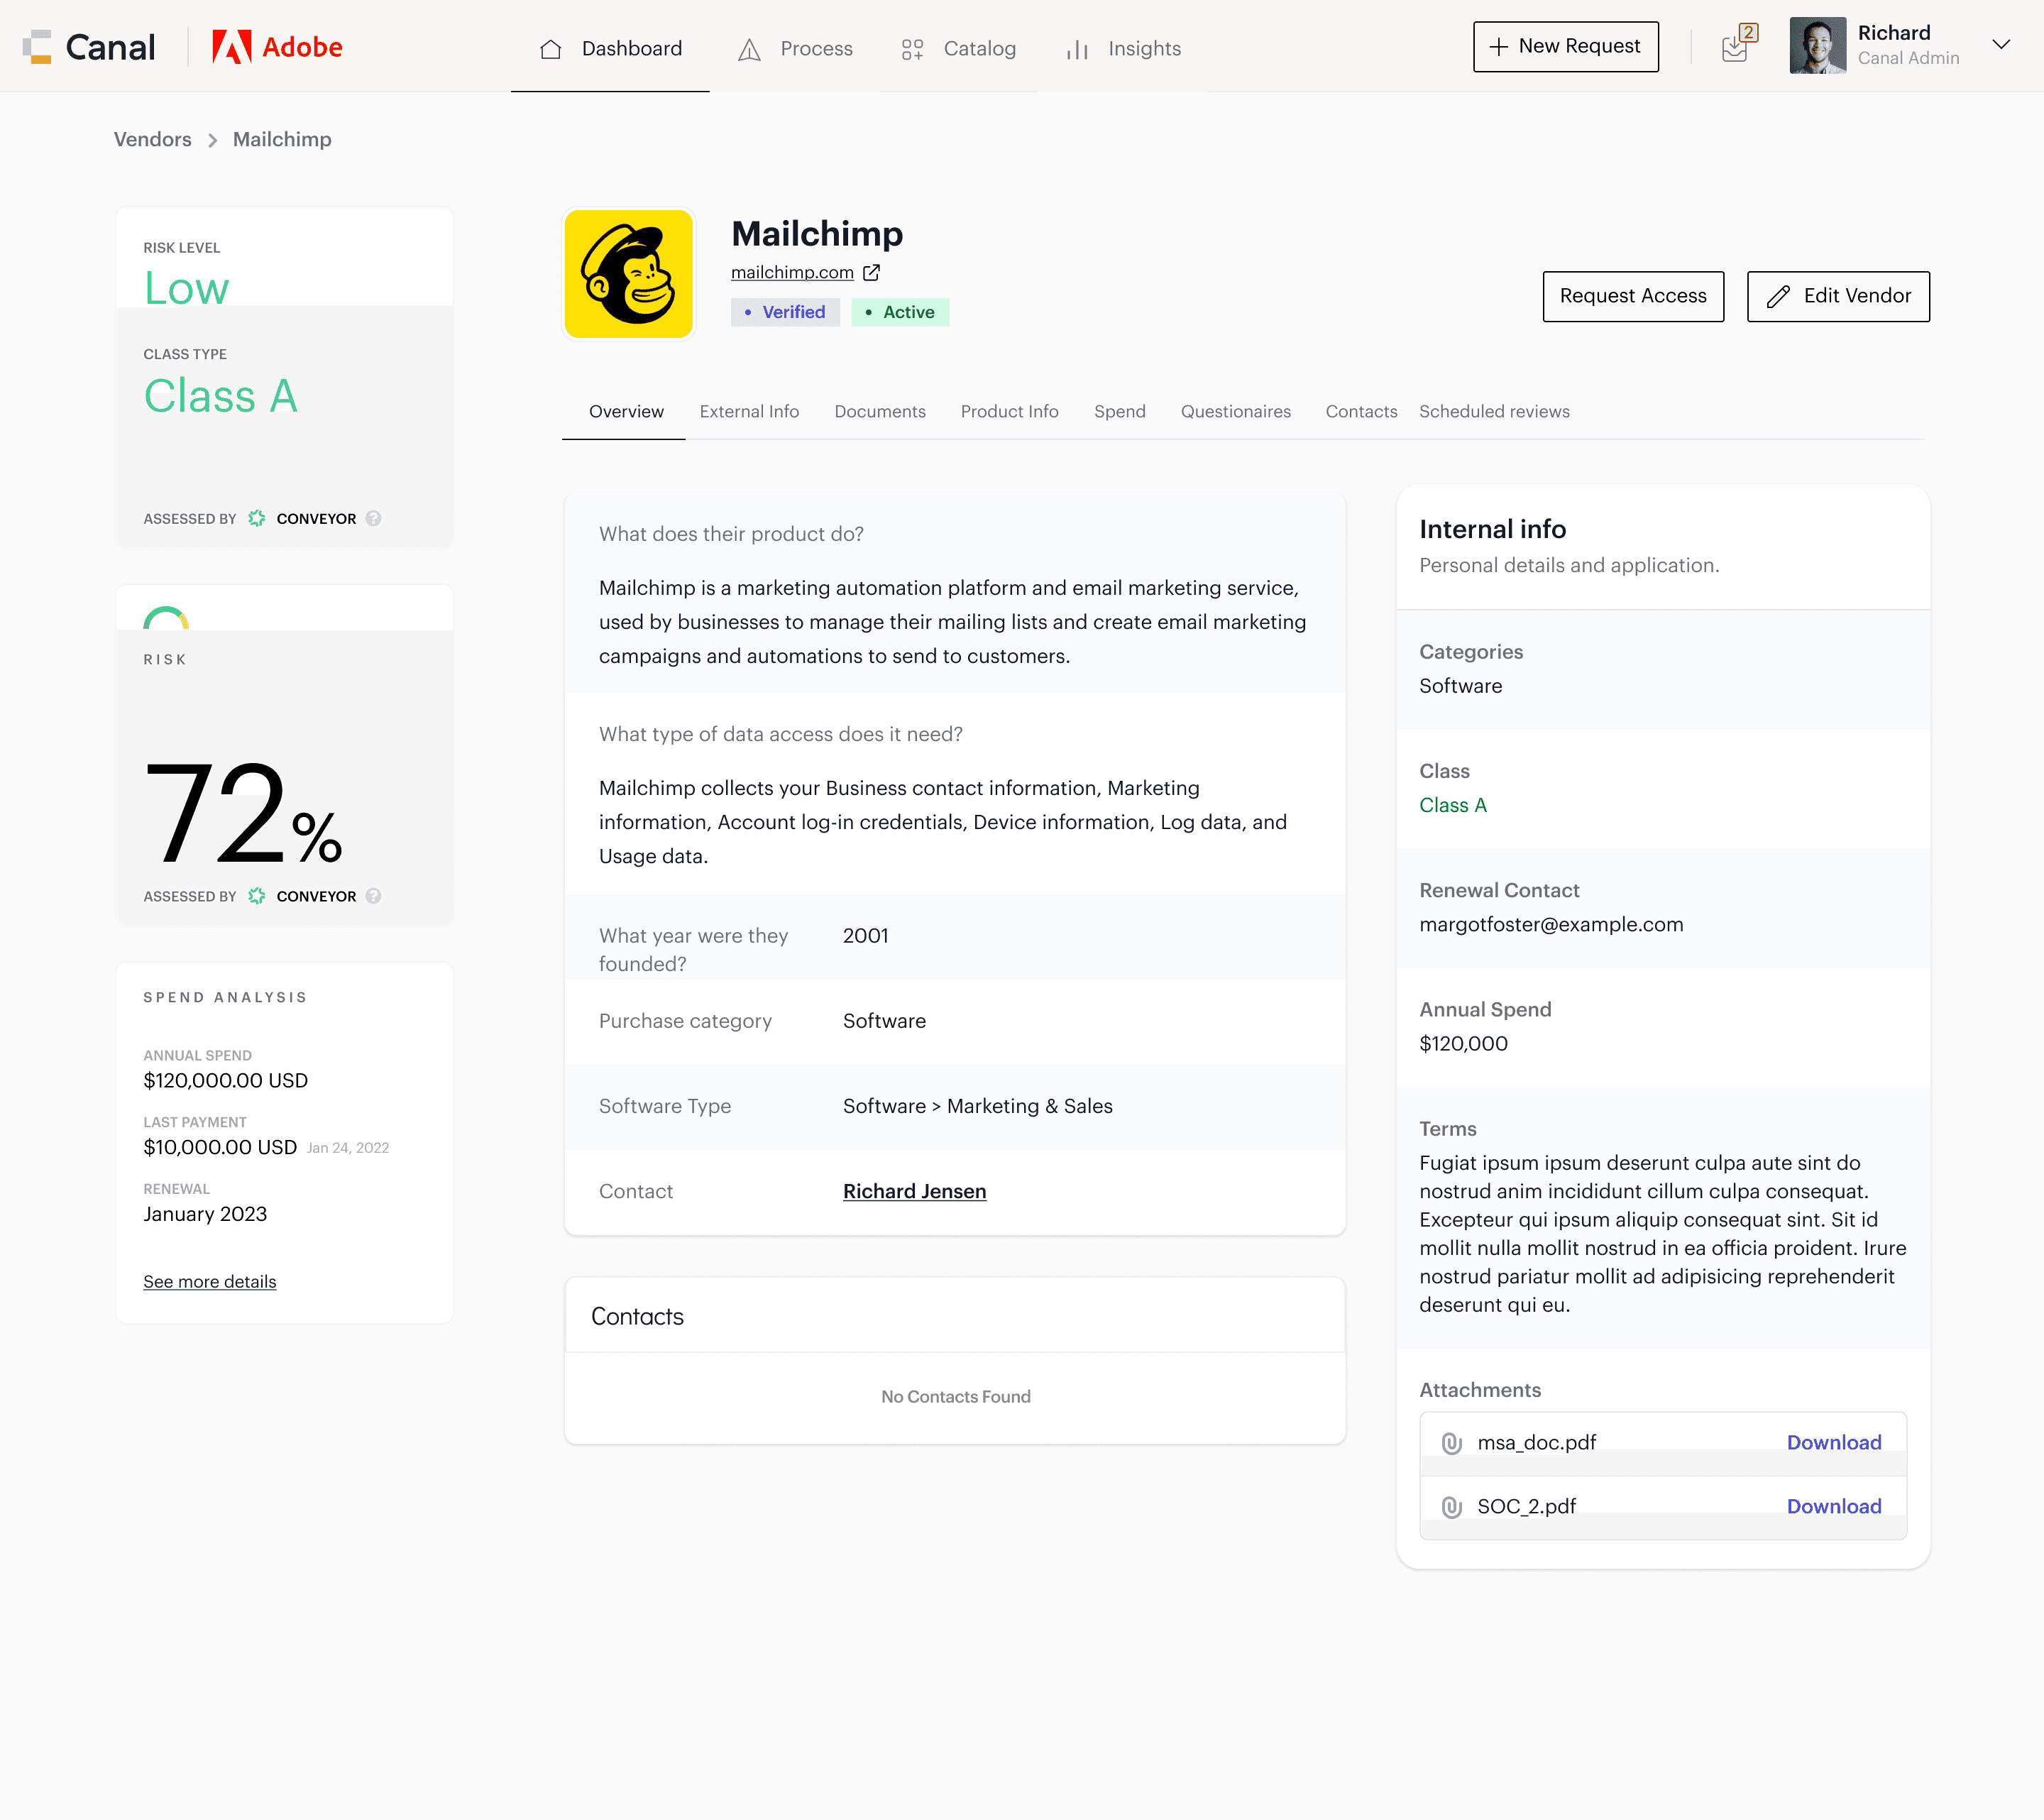Click the Edit Vendor button

click(x=1838, y=296)
